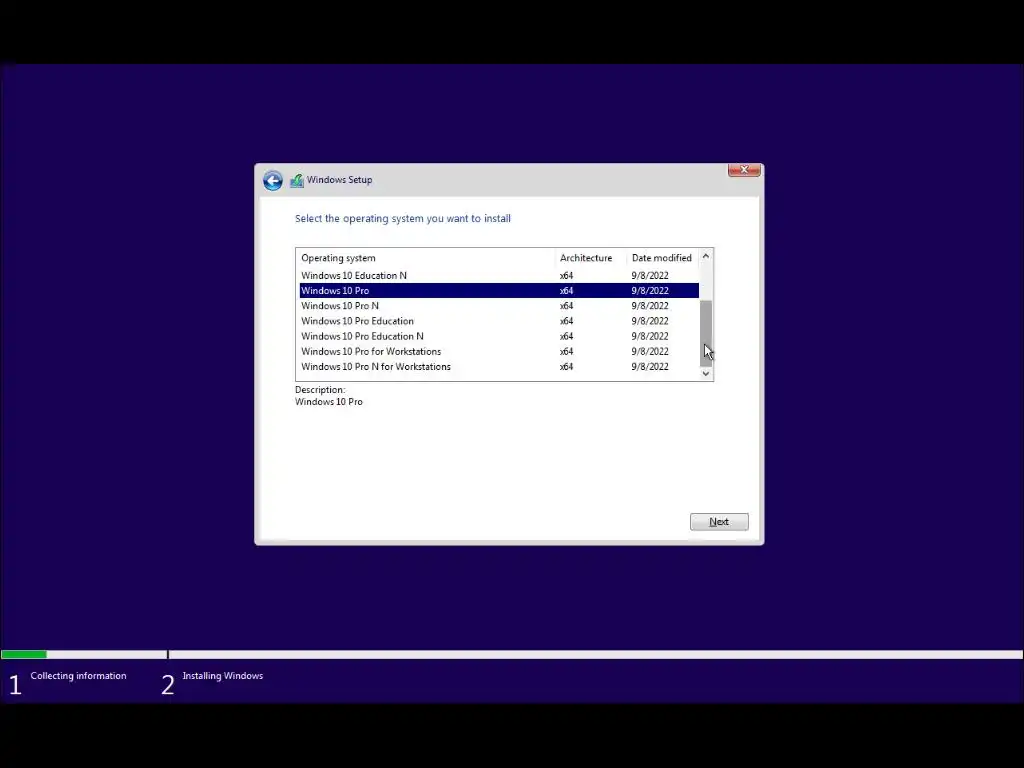Image resolution: width=1024 pixels, height=768 pixels.
Task: Click the Date modified column header
Action: coord(663,258)
